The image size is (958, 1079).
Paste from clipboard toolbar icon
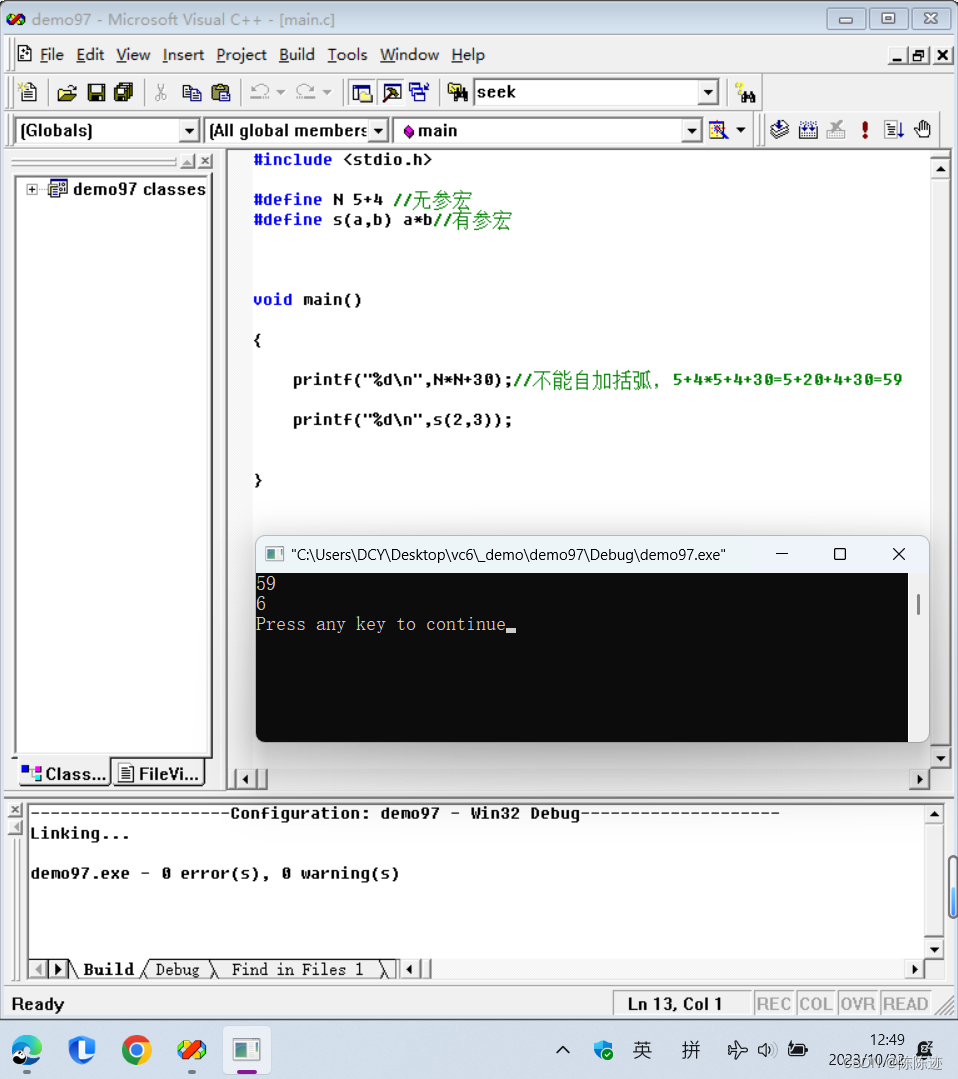(x=221, y=92)
